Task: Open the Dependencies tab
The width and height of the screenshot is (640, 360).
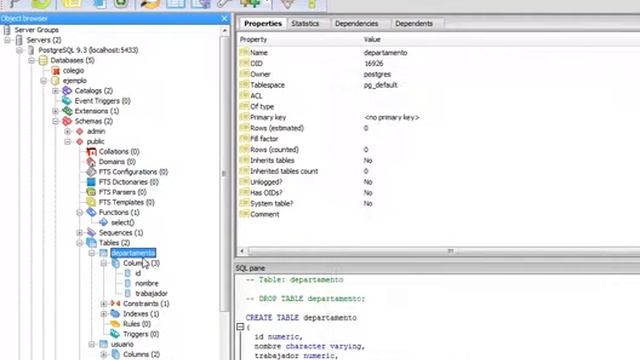Action: click(356, 24)
